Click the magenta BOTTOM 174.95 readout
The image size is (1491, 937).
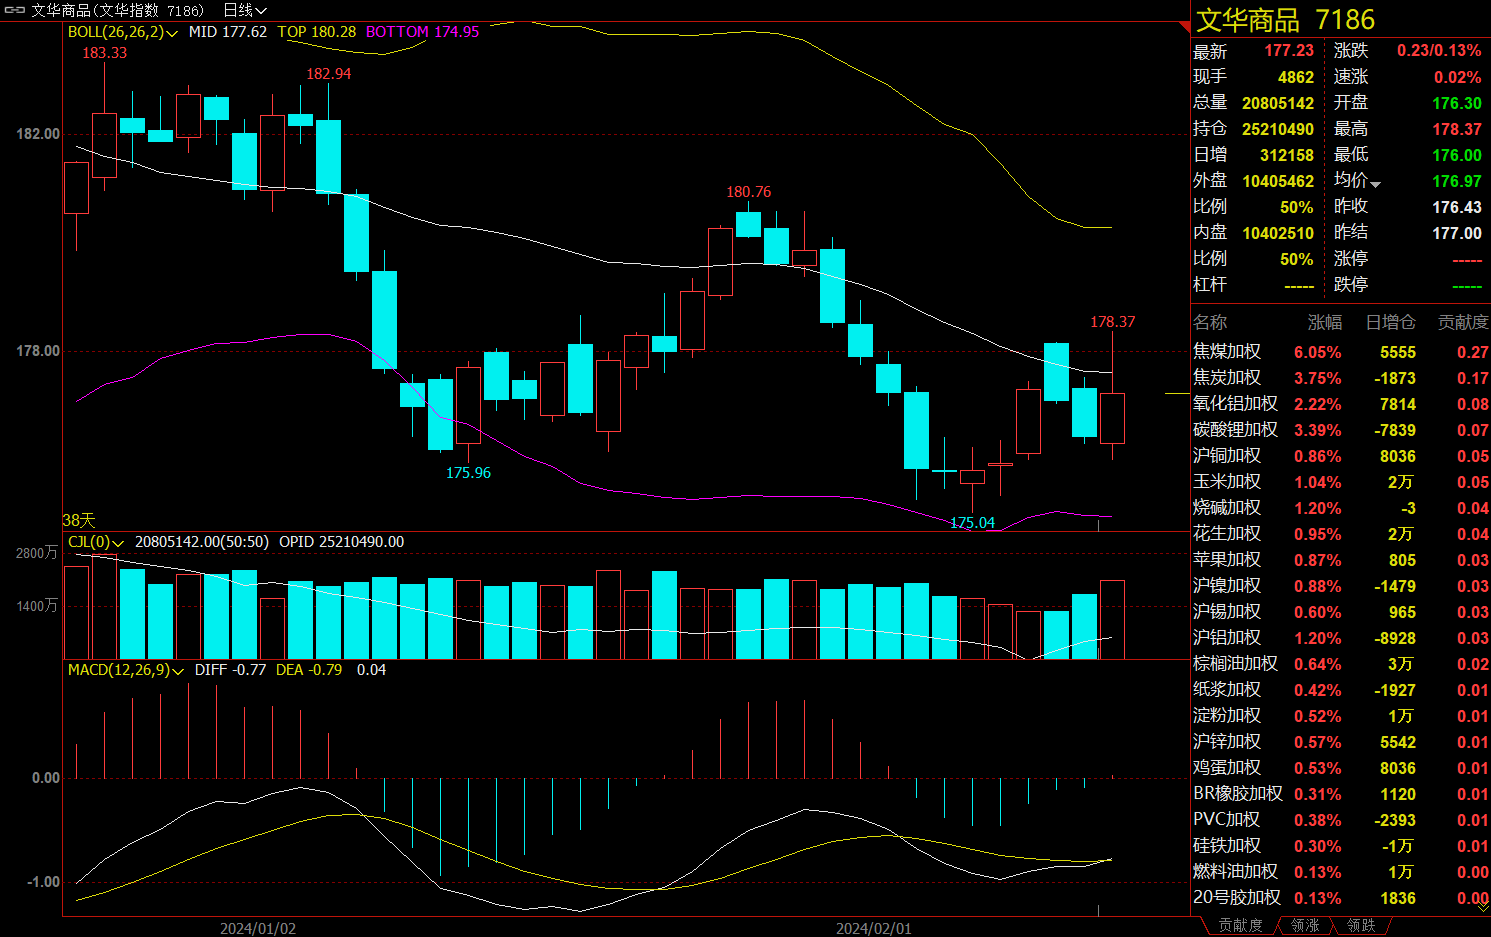pyautogui.click(x=422, y=32)
